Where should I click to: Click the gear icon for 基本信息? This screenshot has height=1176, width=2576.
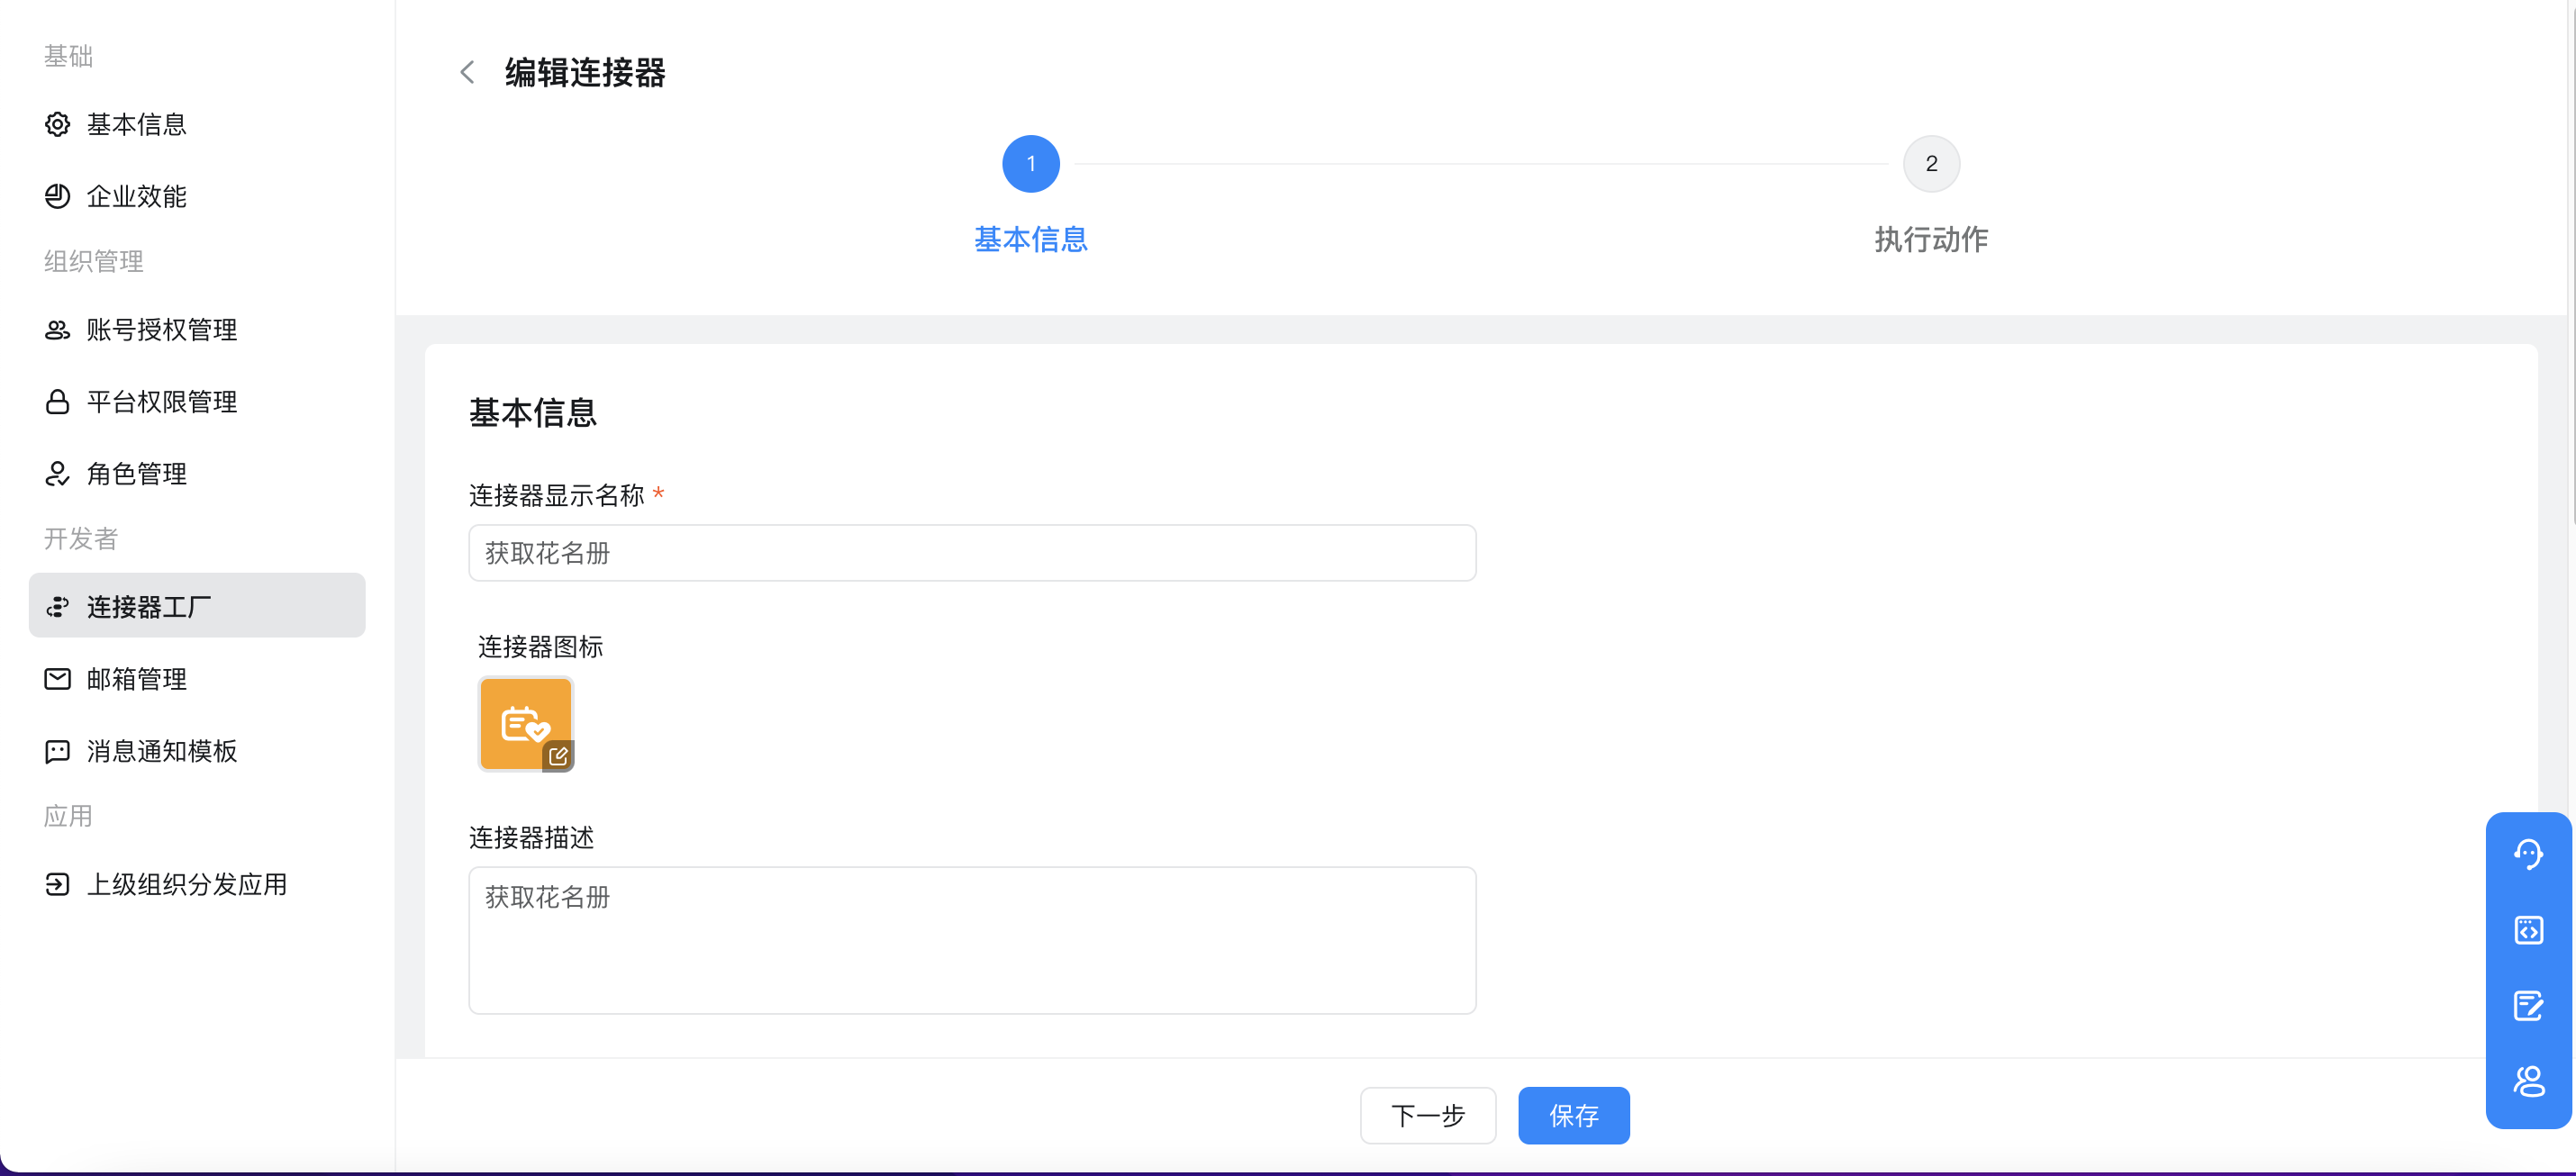pyautogui.click(x=58, y=124)
